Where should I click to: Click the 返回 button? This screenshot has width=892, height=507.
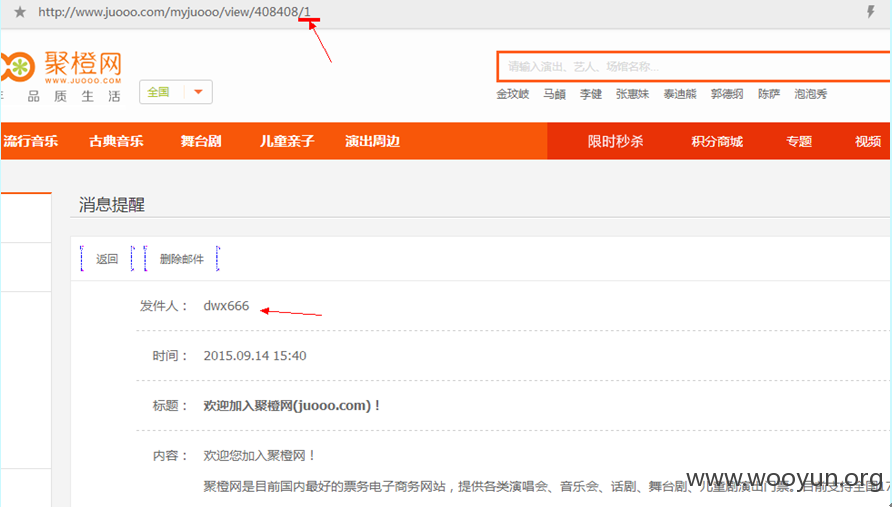pos(107,259)
